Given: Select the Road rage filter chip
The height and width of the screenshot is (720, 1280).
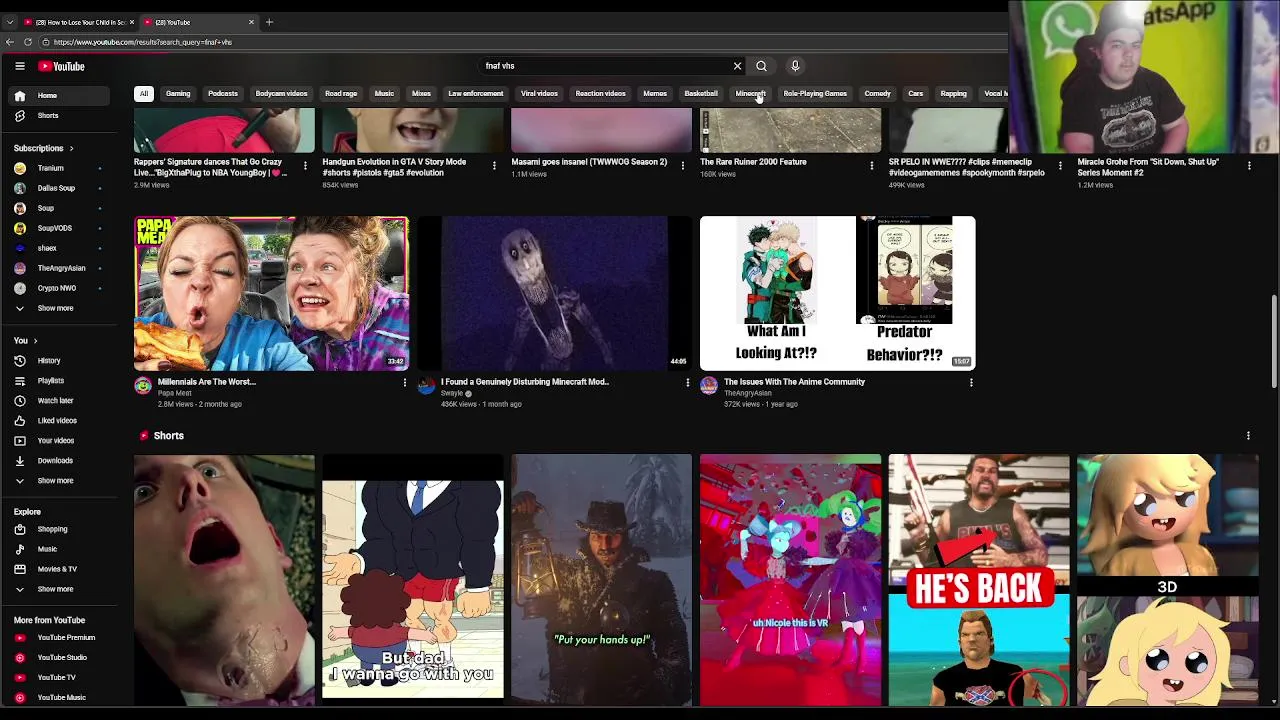Looking at the screenshot, I should pos(341,94).
